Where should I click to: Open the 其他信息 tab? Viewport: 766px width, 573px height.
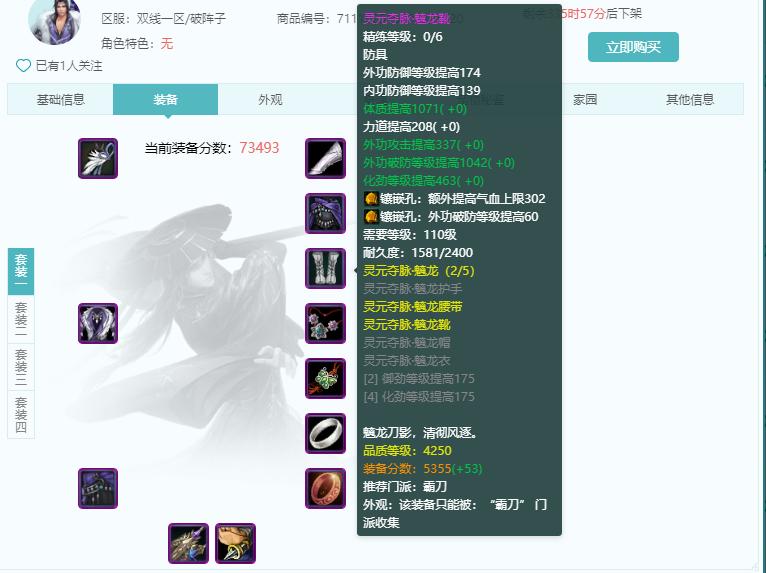click(690, 100)
